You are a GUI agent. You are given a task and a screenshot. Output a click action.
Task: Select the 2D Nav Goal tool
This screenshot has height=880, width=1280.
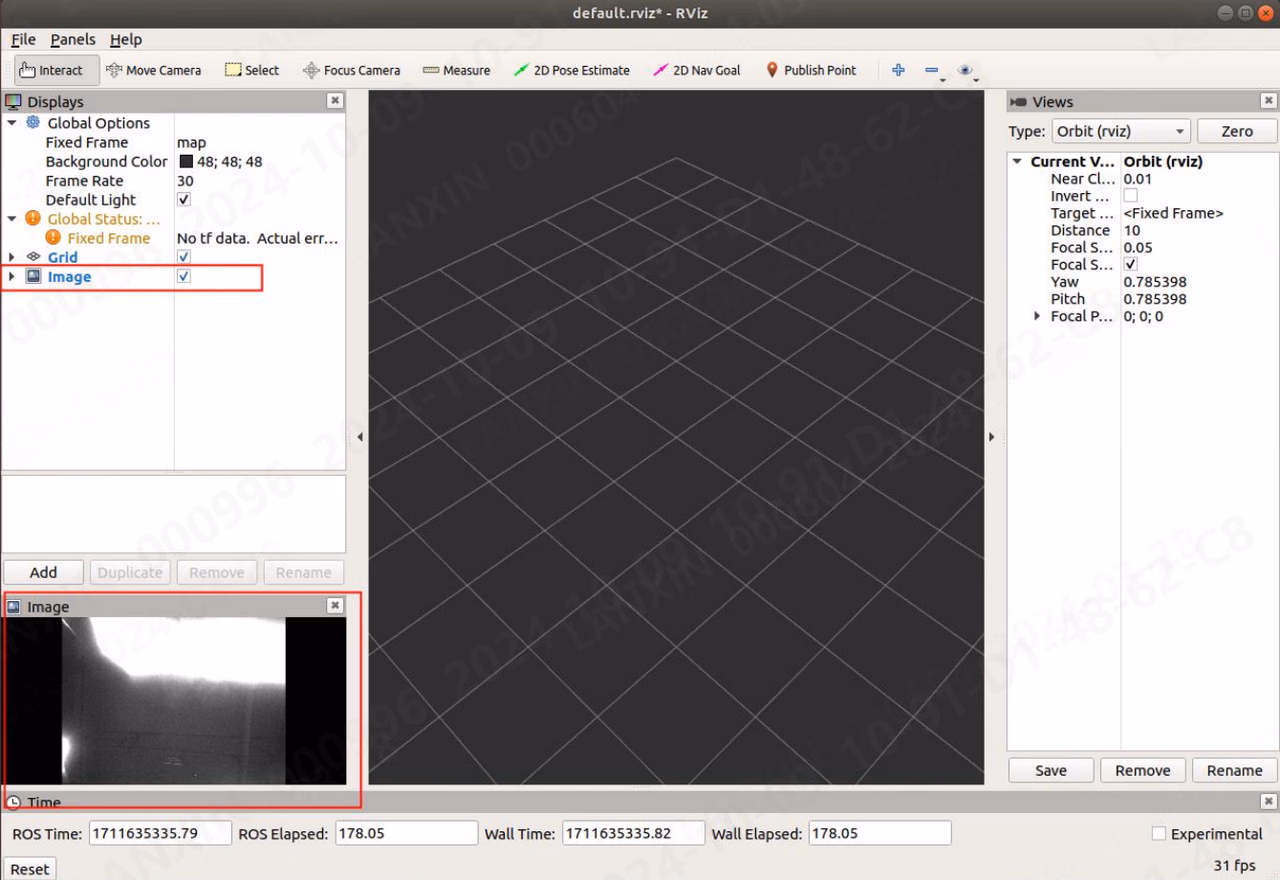point(696,70)
